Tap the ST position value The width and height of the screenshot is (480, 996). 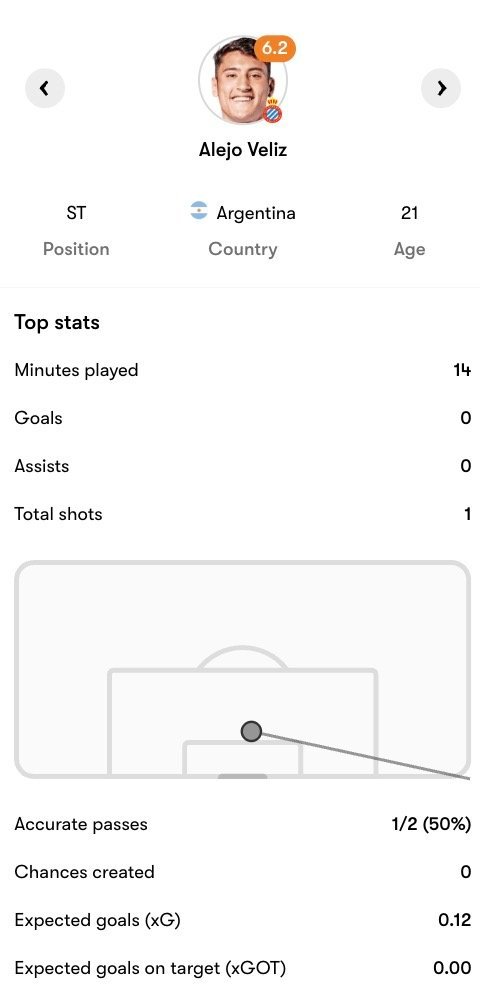76,213
